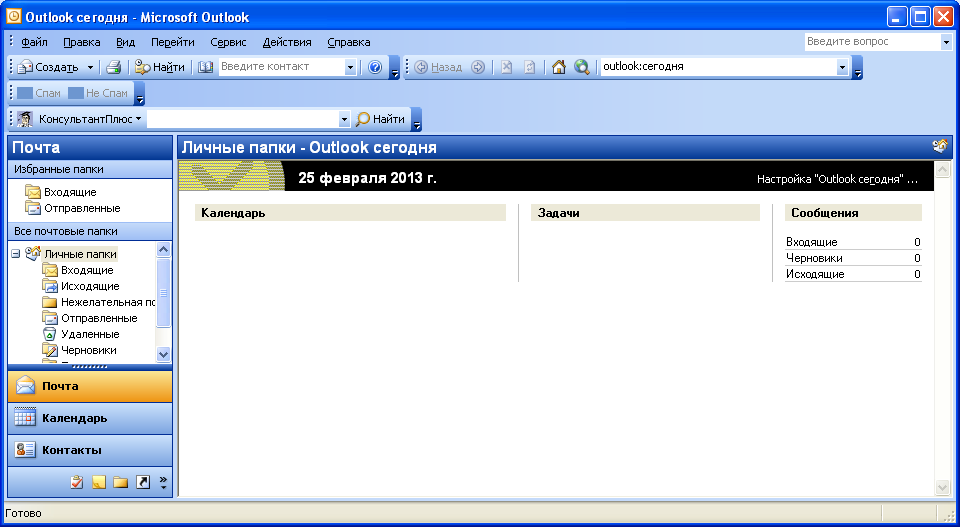The width and height of the screenshot is (960, 527).
Task: Click the Back navigation button
Action: click(438, 67)
